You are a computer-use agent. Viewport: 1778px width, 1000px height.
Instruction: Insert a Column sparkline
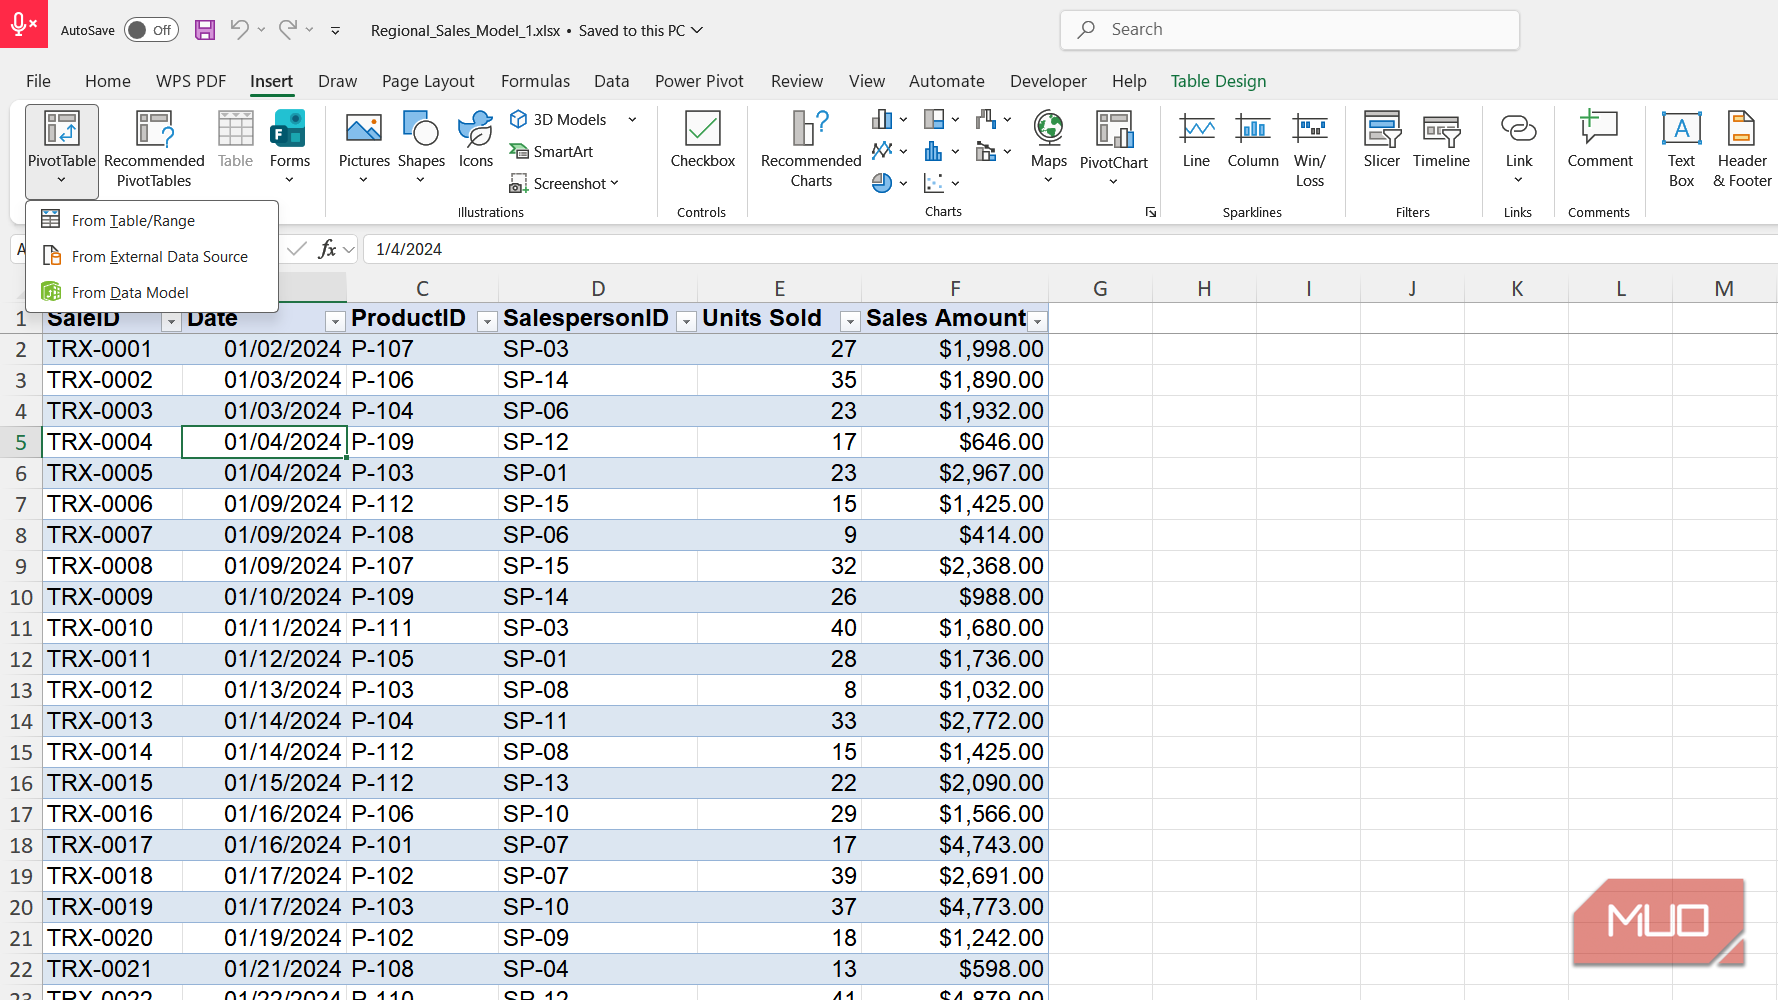click(x=1253, y=140)
